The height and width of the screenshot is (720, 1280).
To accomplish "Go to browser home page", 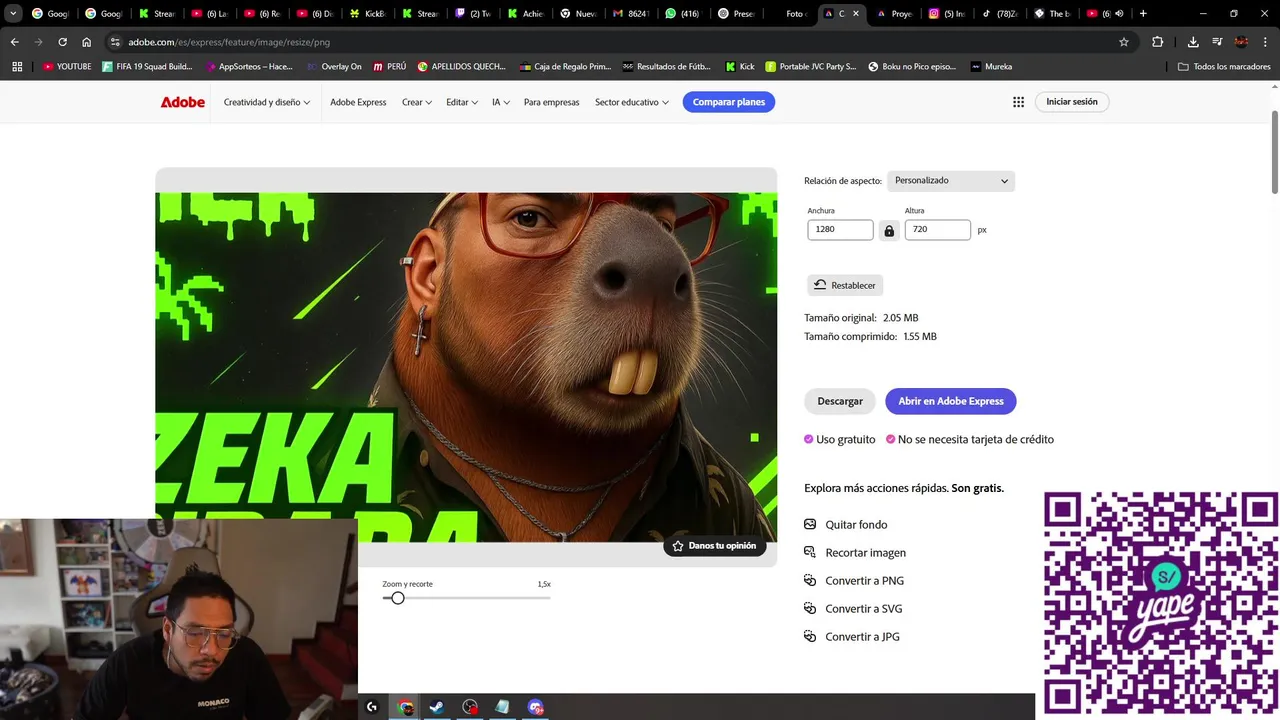I will [87, 42].
